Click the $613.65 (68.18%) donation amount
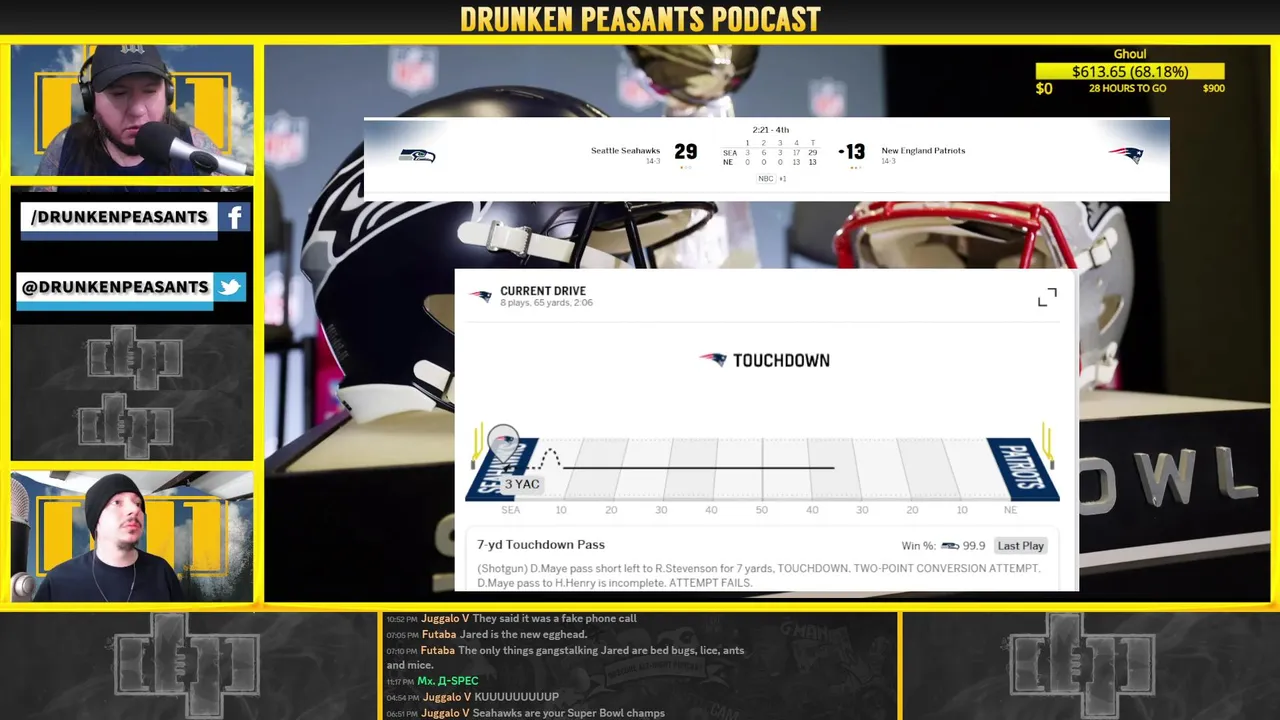This screenshot has height=720, width=1280. [x=1130, y=72]
